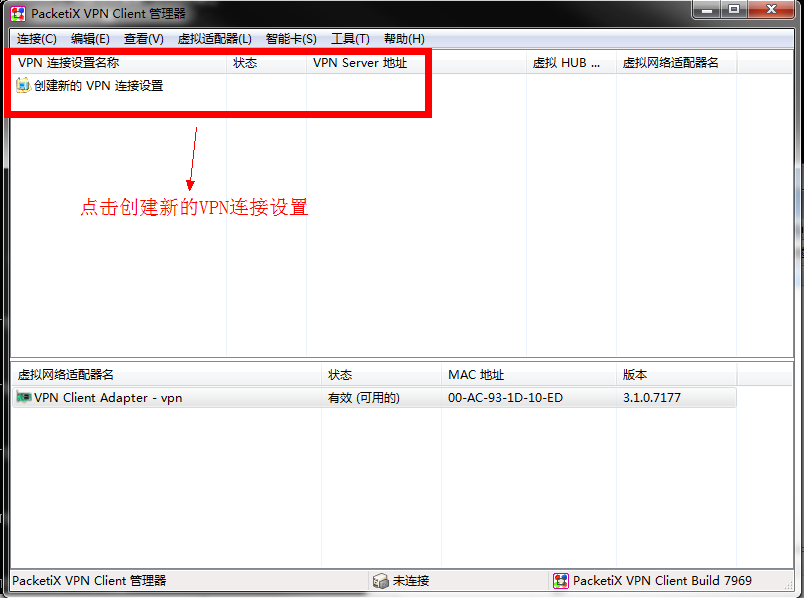This screenshot has height=598, width=804.
Task: Select the 创建新的 VPN 连接设置 list entry
Action: click(98, 86)
